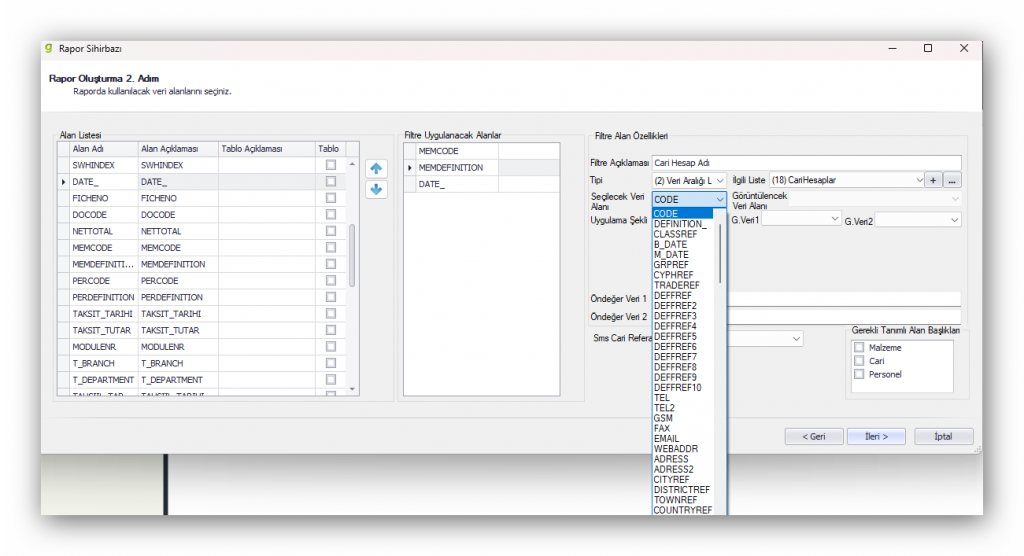Tick the Tablo checkbox for FICHENO row
1024x556 pixels.
tap(331, 198)
